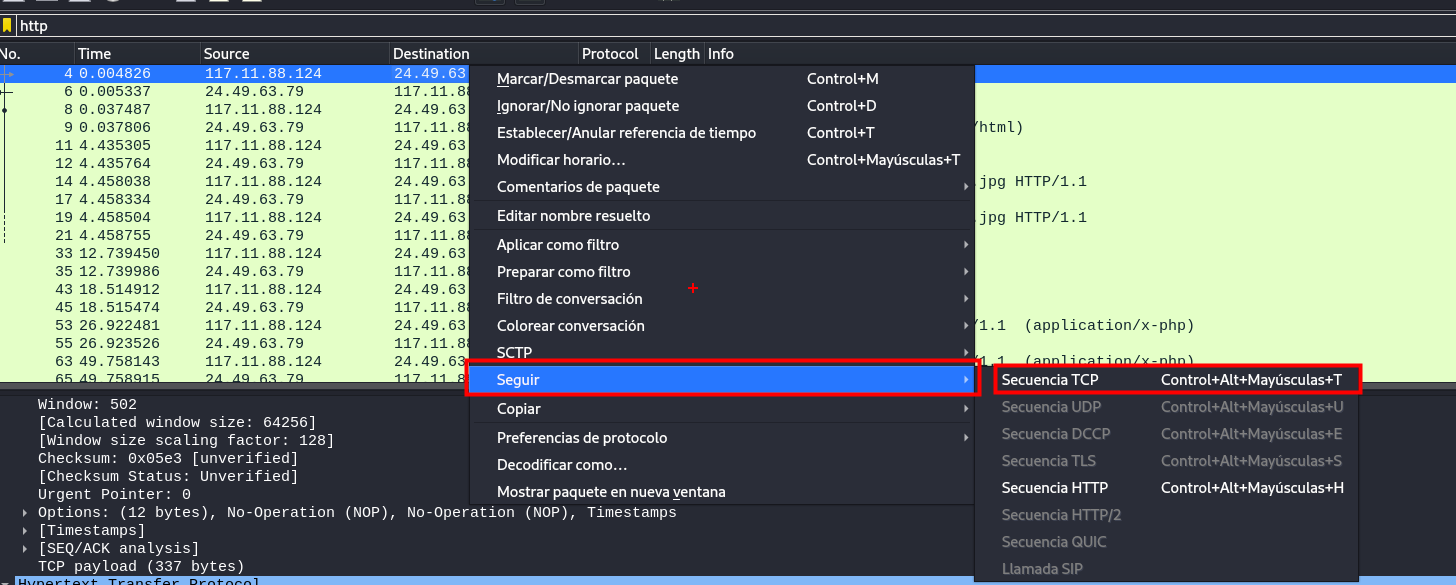1456x585 pixels.
Task: Open Modificar horario… dialog
Action: 561,160
